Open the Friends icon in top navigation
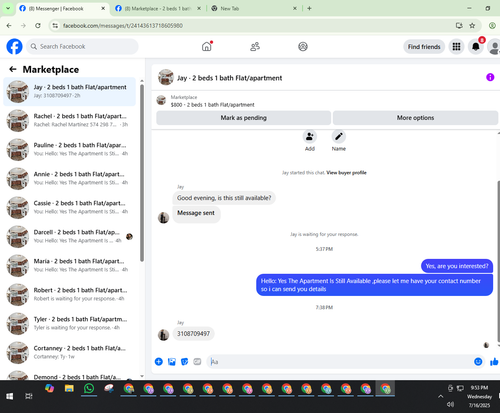 coord(255,47)
